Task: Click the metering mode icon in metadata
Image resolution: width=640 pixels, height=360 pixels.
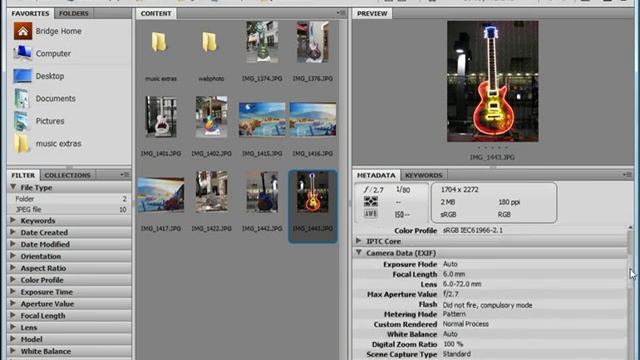Action: pyautogui.click(x=371, y=201)
